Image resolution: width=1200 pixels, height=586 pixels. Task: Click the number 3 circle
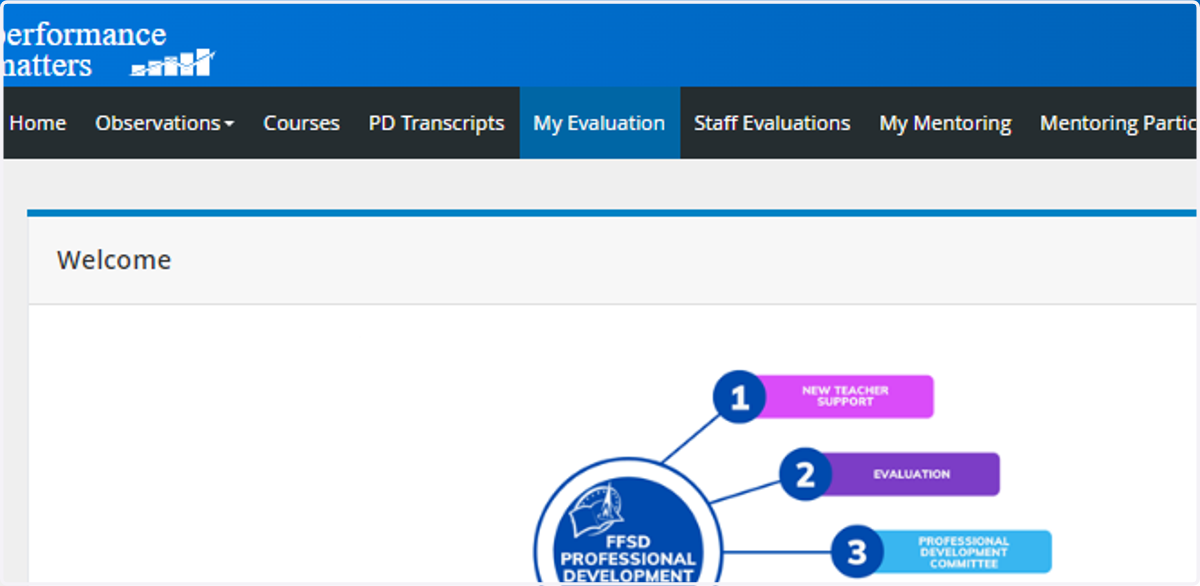pyautogui.click(x=857, y=551)
